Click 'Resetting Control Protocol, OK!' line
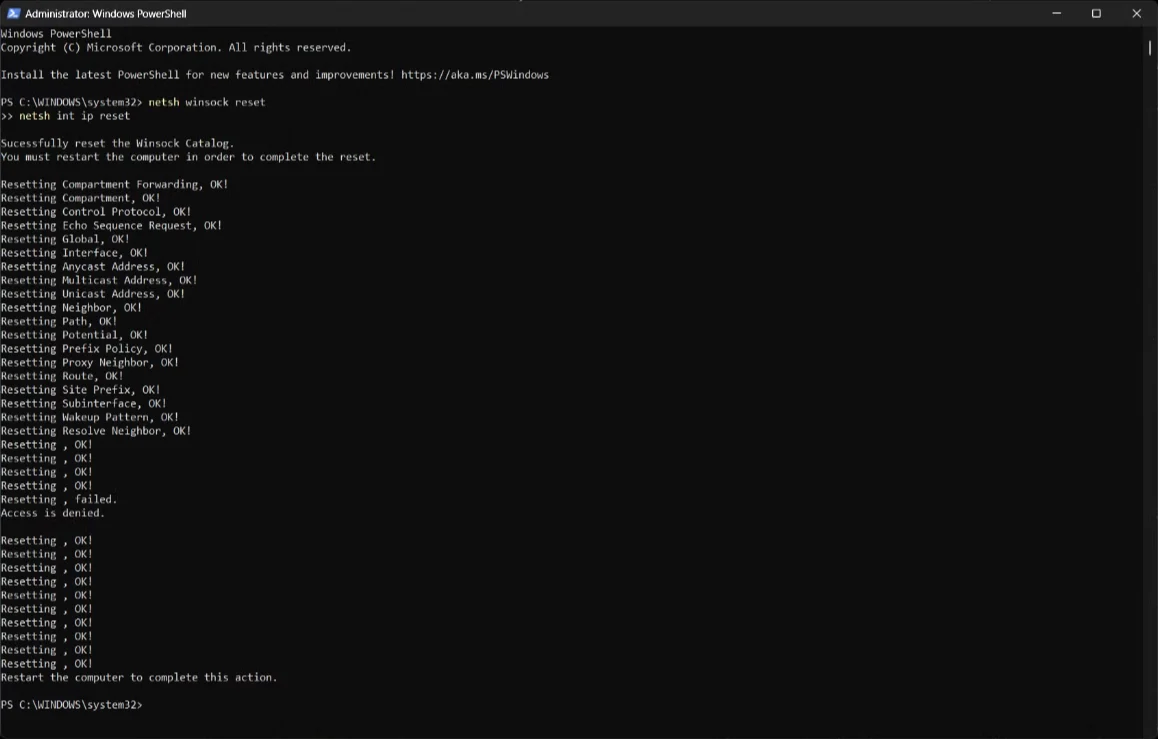 pos(96,211)
